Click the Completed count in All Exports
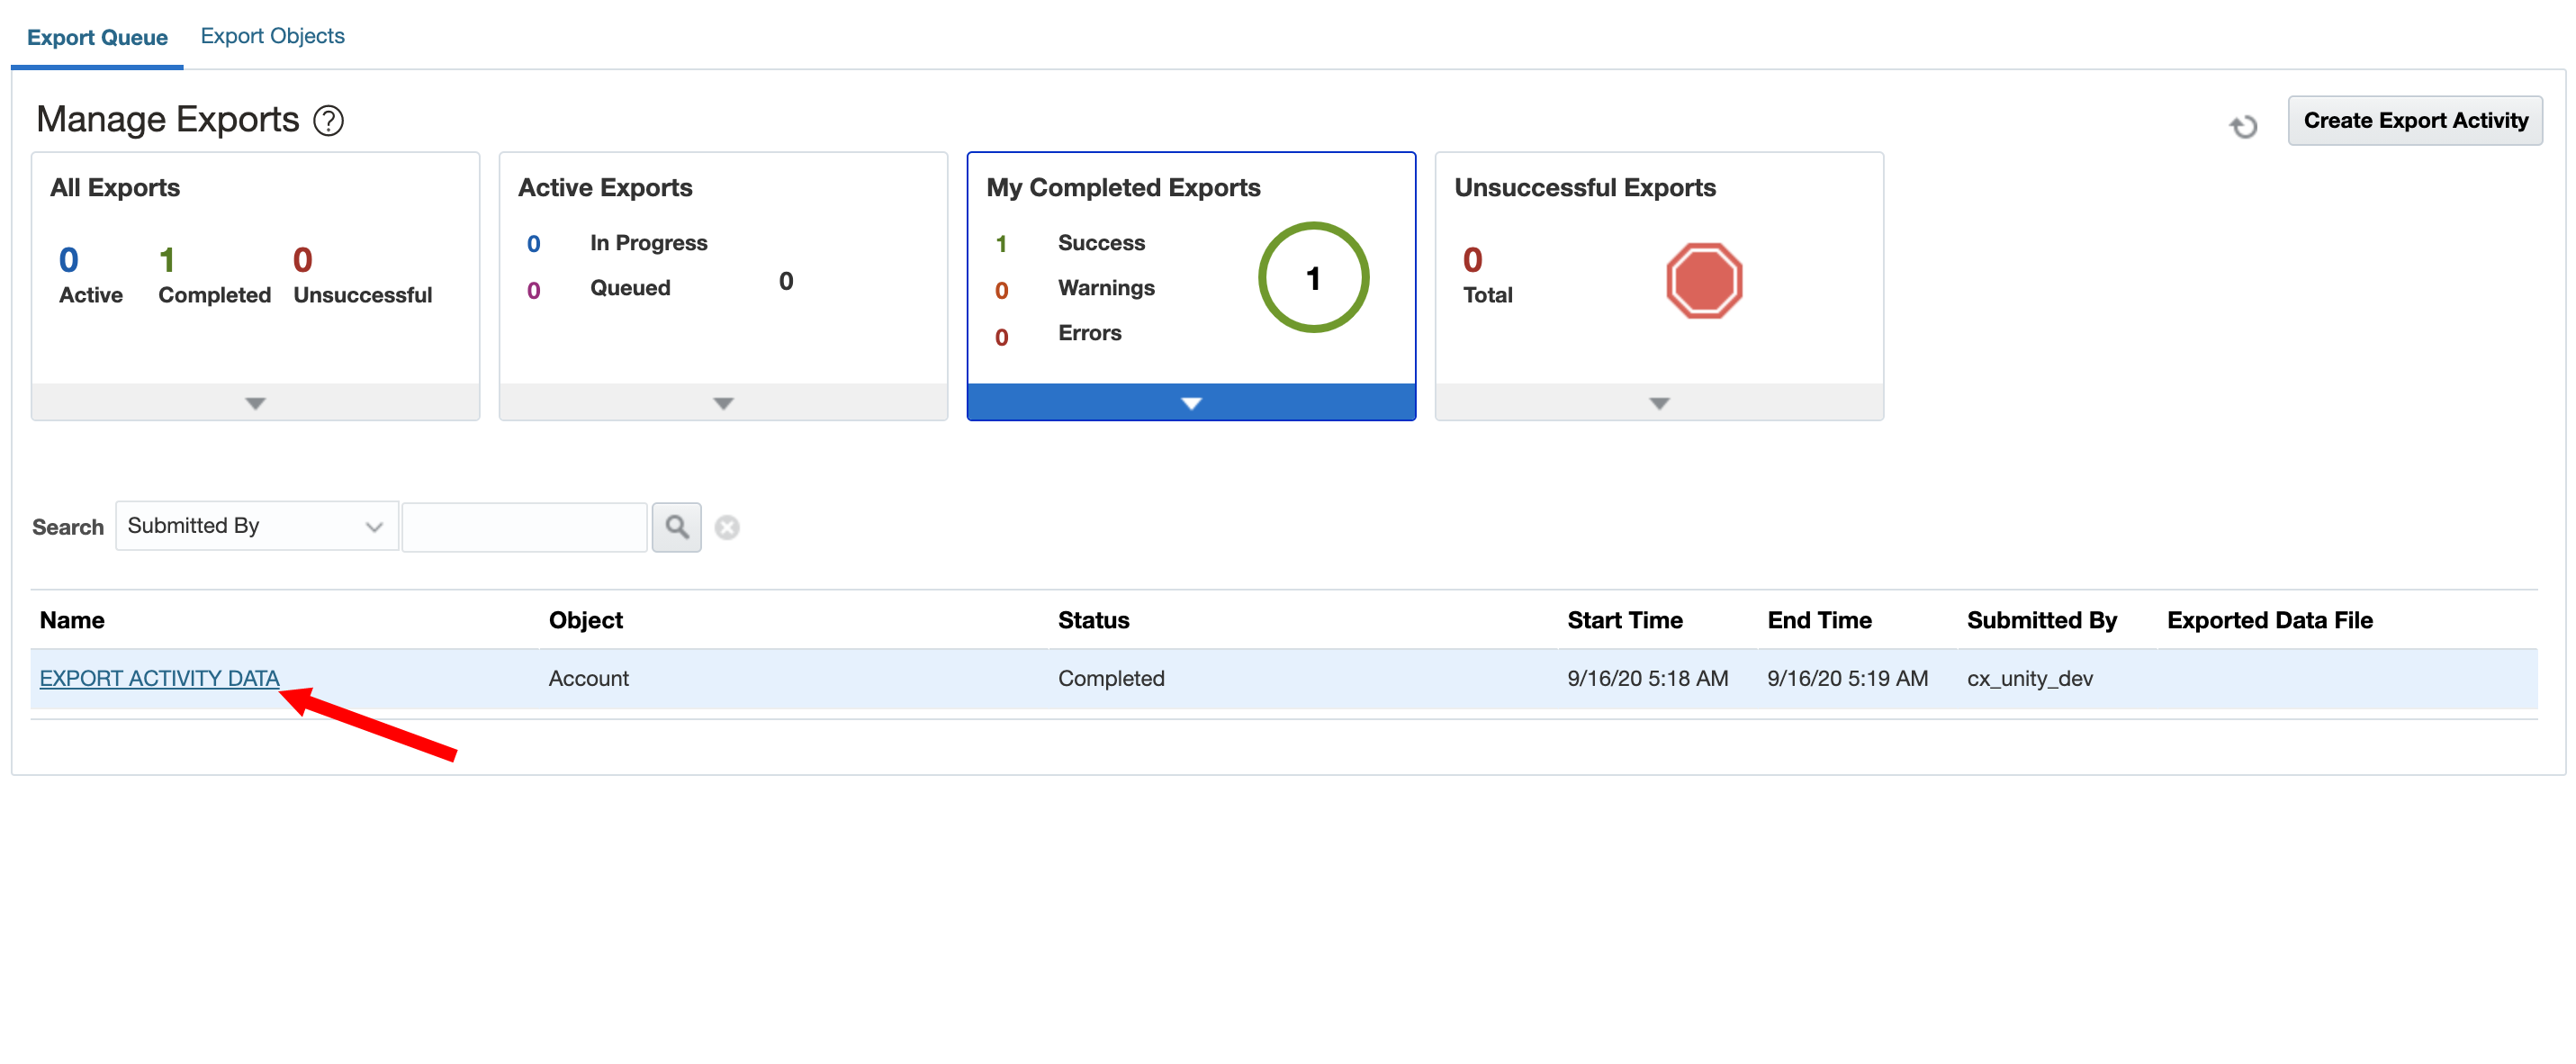The width and height of the screenshot is (2576, 1064). [x=168, y=261]
